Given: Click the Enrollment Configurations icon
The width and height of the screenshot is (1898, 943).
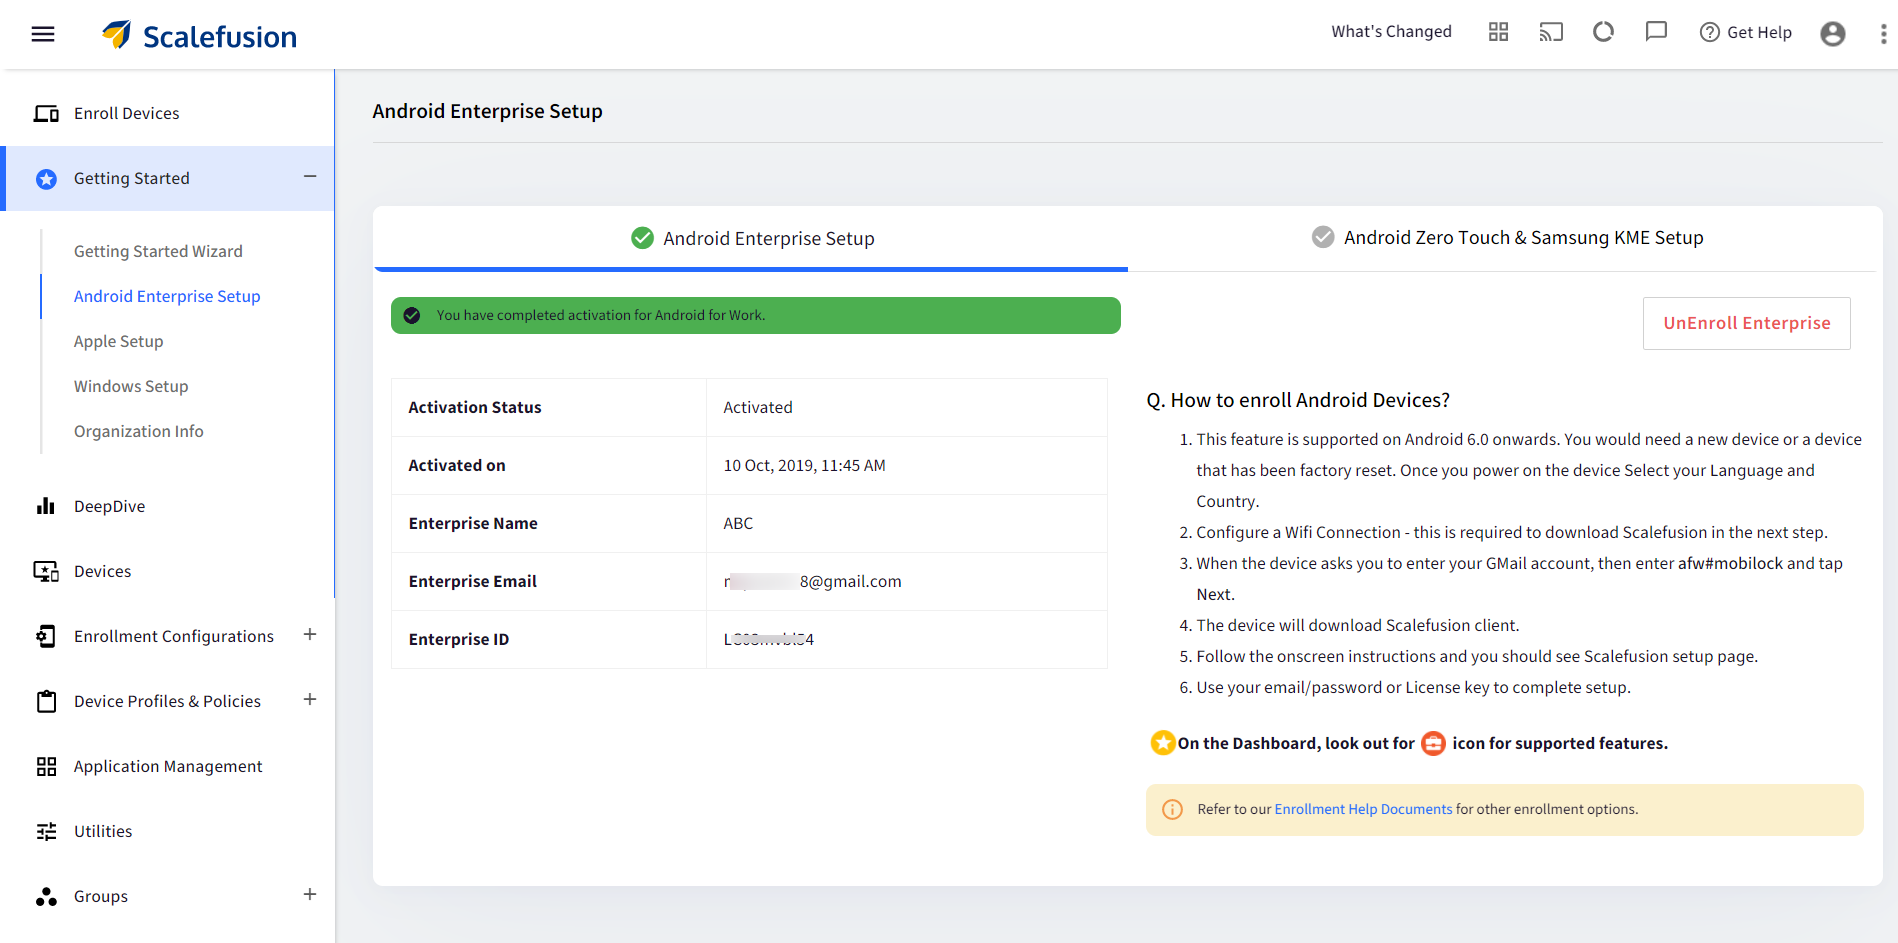Looking at the screenshot, I should 46,636.
